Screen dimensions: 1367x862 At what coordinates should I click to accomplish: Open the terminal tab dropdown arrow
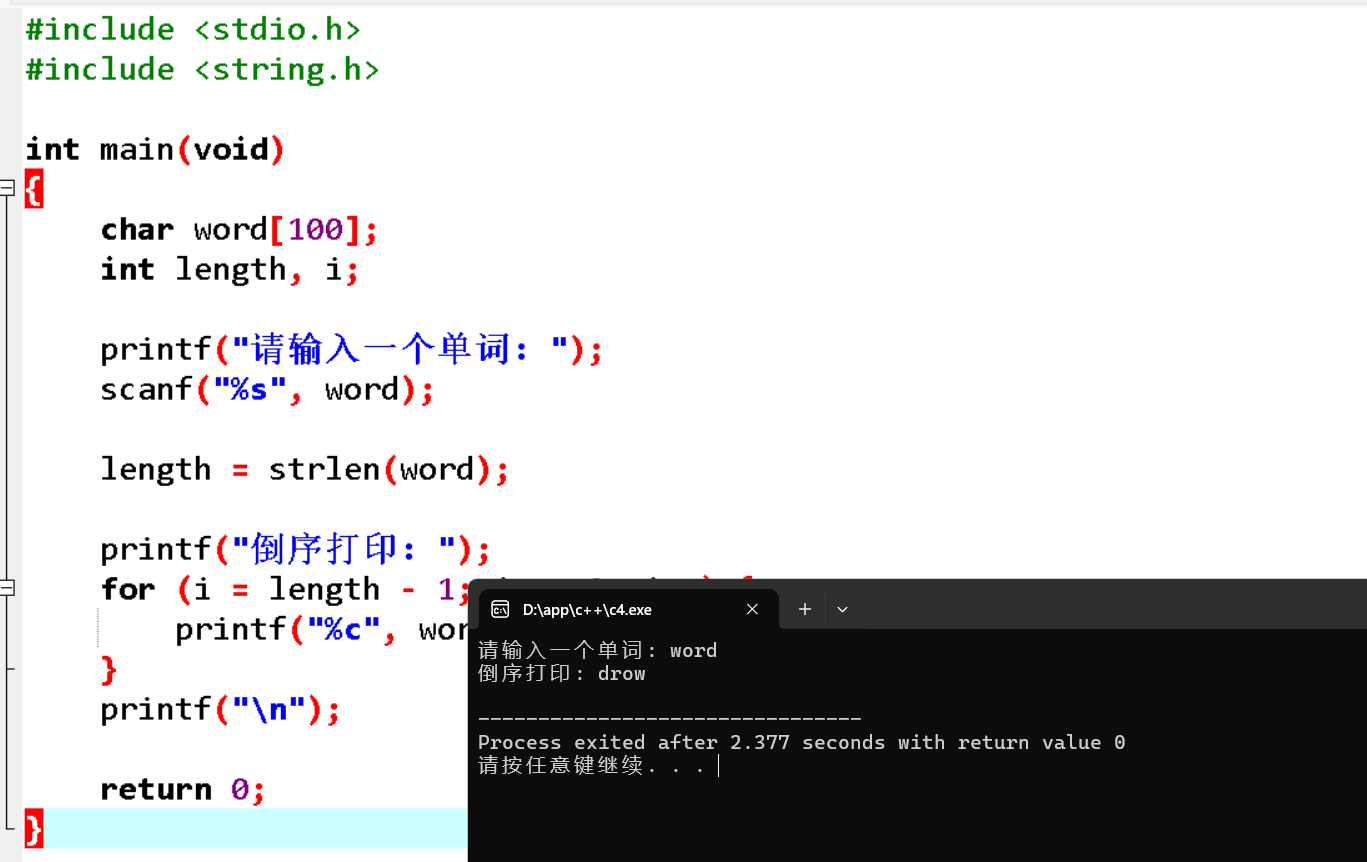tap(842, 609)
